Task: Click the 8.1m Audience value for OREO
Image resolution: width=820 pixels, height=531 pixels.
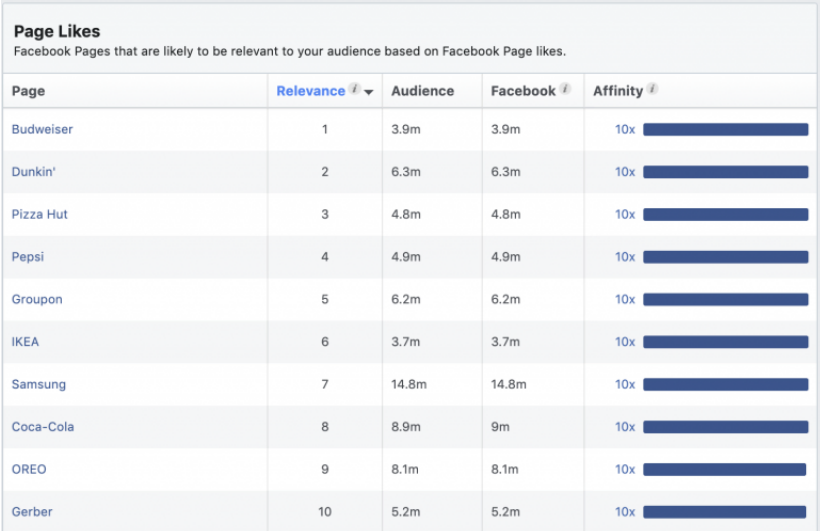Action: 405,469
